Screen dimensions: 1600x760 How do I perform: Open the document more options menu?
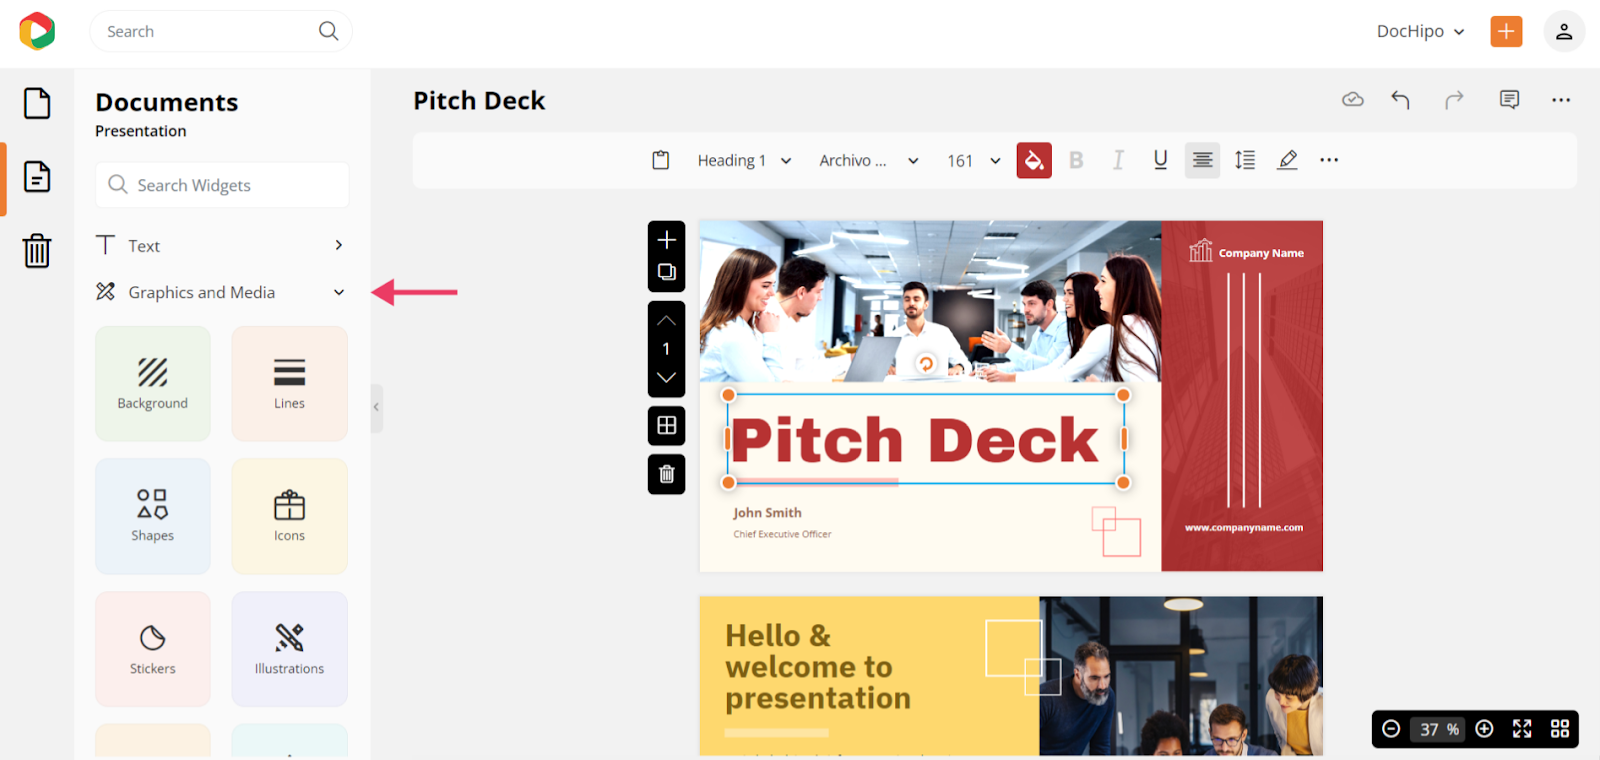pyautogui.click(x=1561, y=99)
